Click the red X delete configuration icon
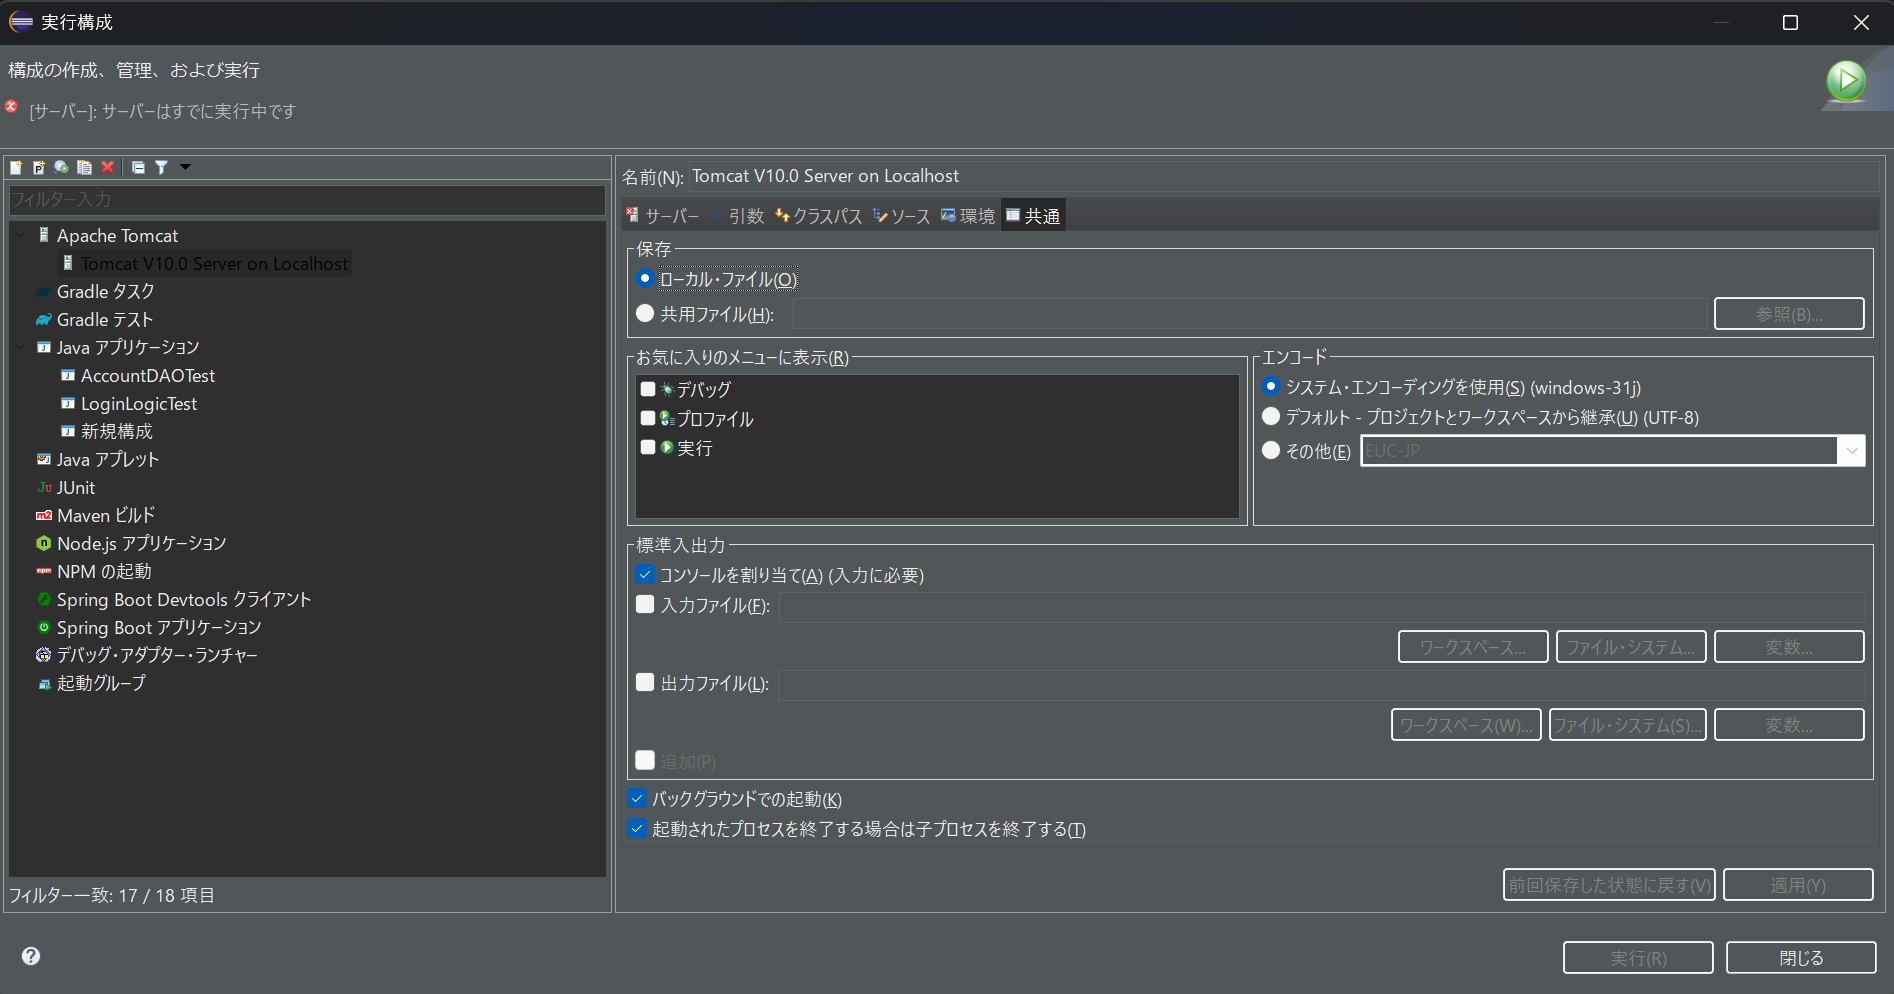The width and height of the screenshot is (1894, 994). pyautogui.click(x=108, y=167)
